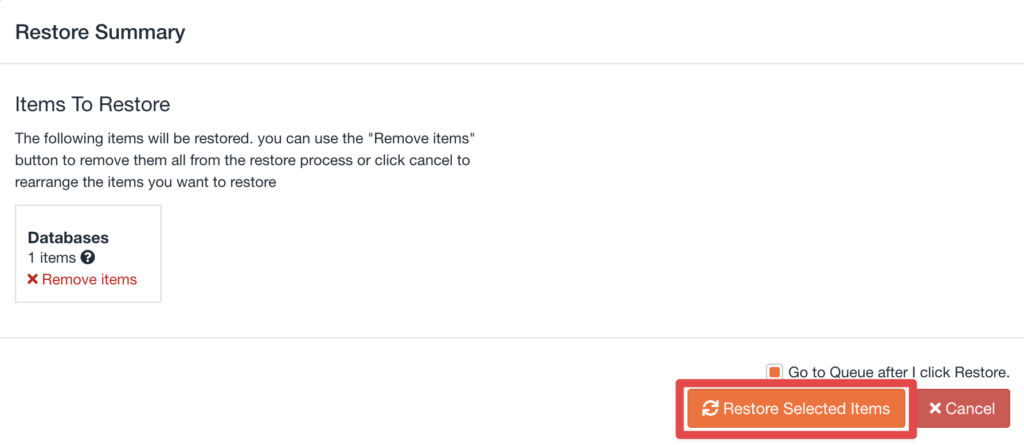Click the red X icon before Remove items

pyautogui.click(x=33, y=279)
